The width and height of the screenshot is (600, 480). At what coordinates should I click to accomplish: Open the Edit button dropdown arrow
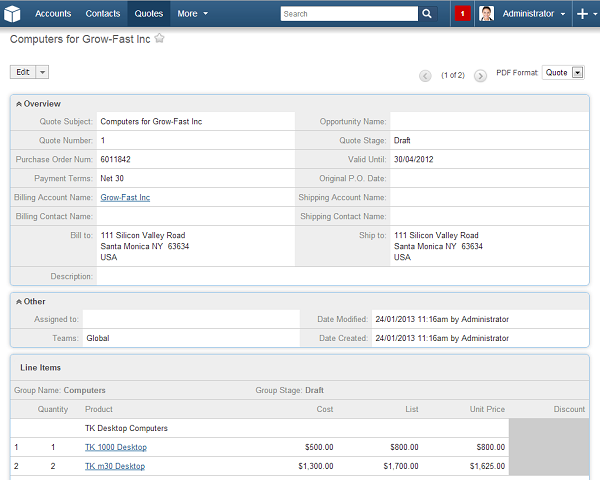[42, 72]
